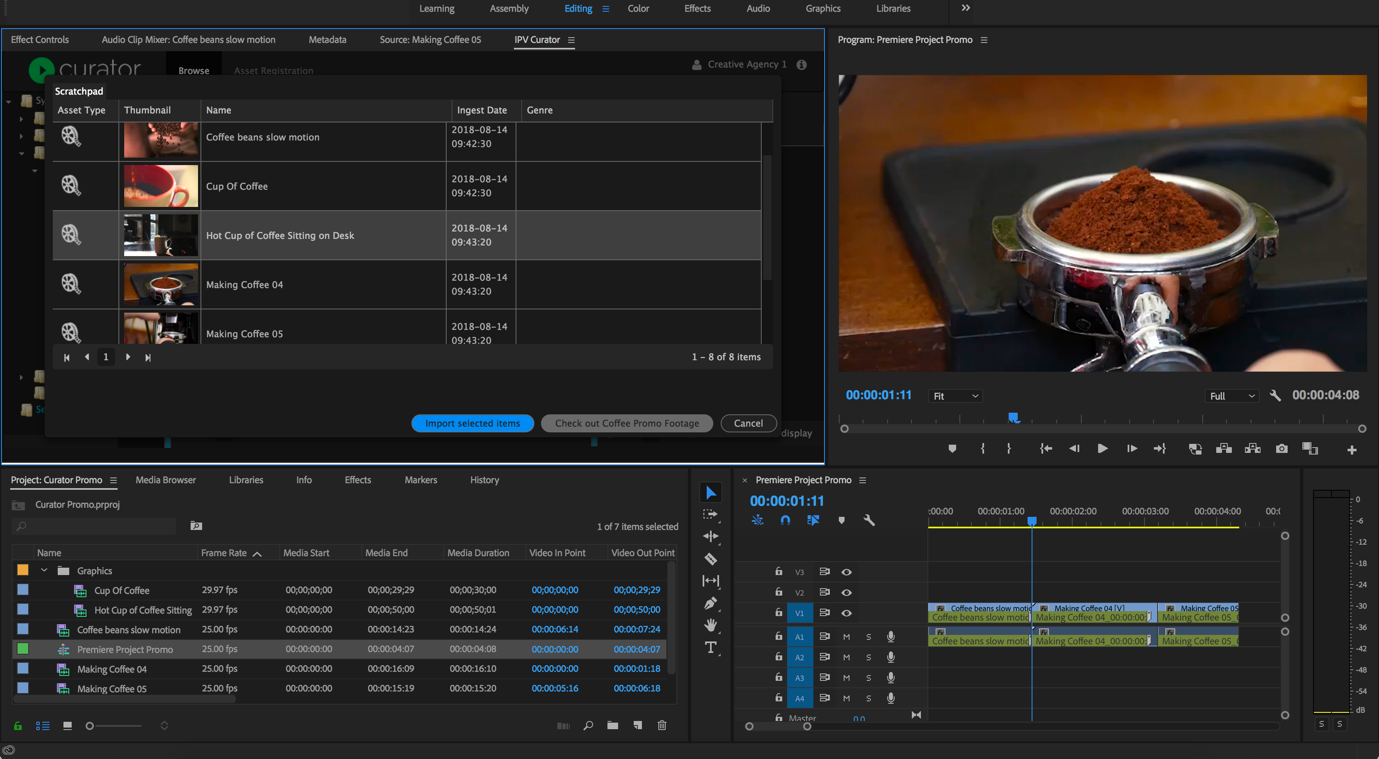This screenshot has width=1379, height=759.
Task: Switch Project panel to icon view
Action: [67, 726]
